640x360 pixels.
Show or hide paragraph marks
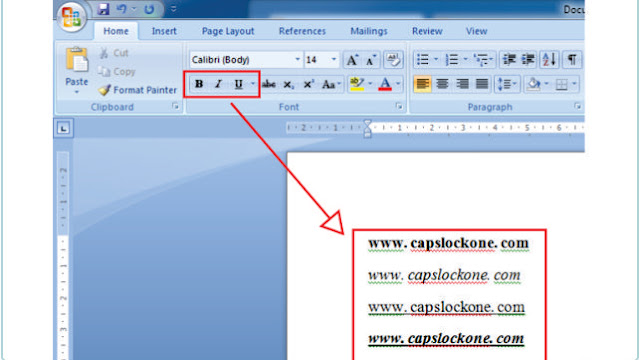(x=572, y=60)
